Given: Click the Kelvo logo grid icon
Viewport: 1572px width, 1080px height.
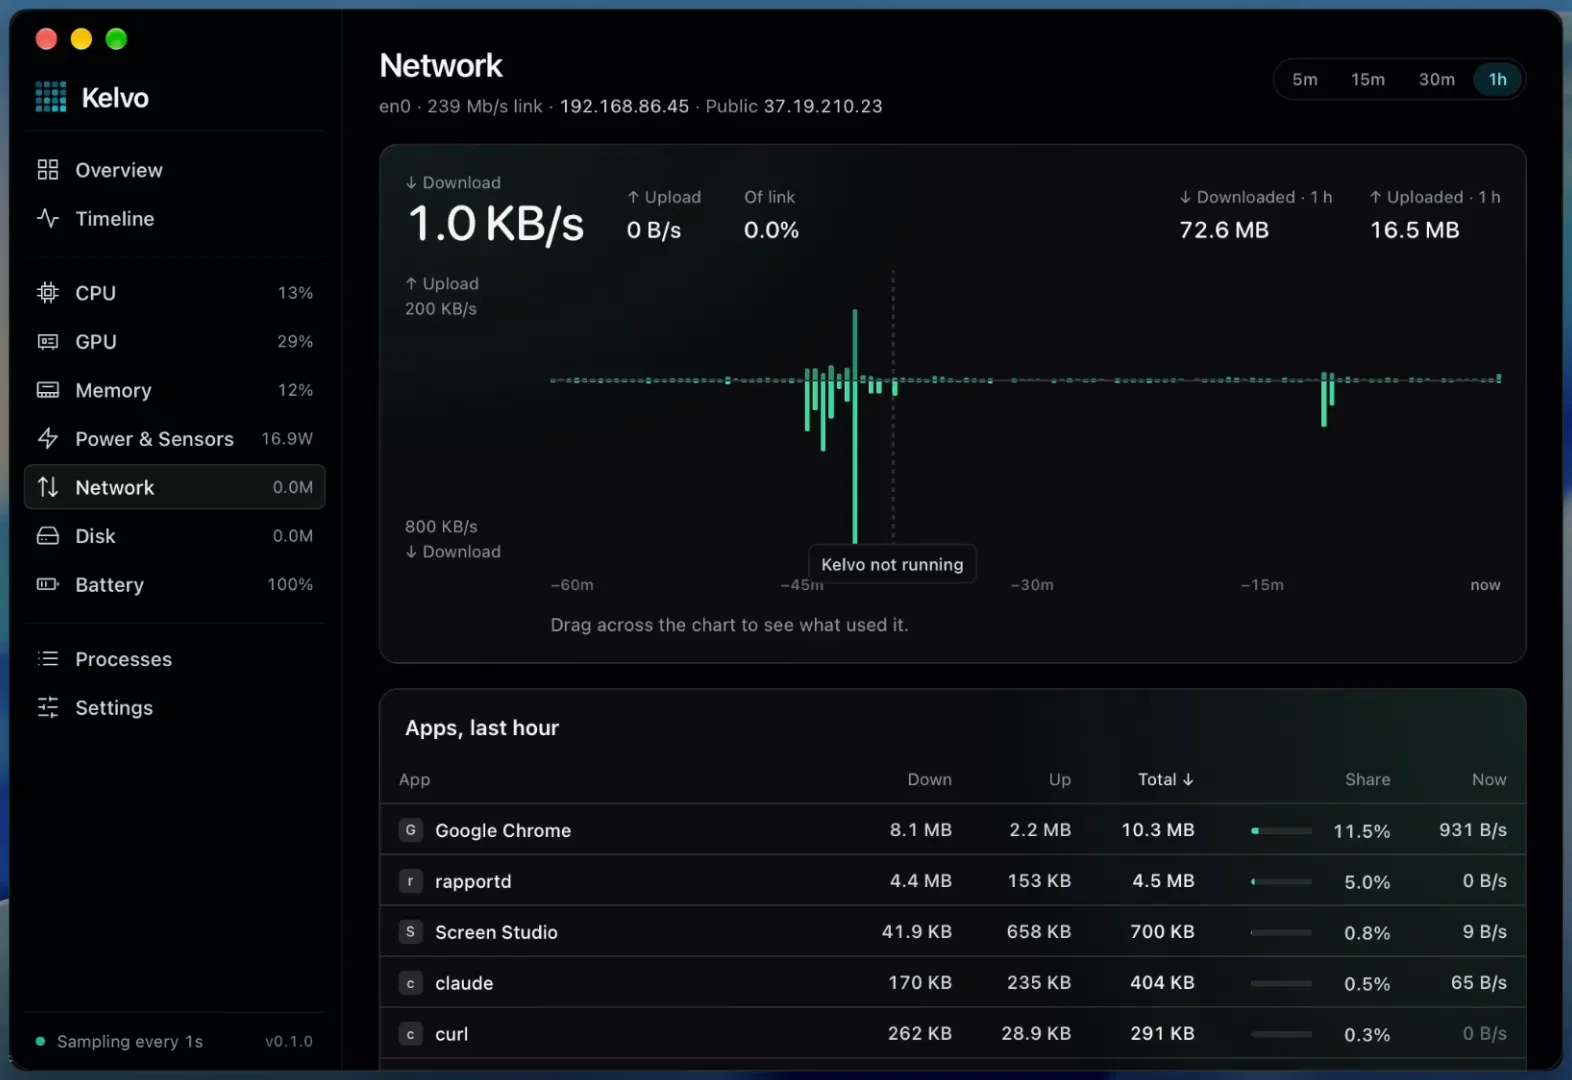Looking at the screenshot, I should coord(51,97).
